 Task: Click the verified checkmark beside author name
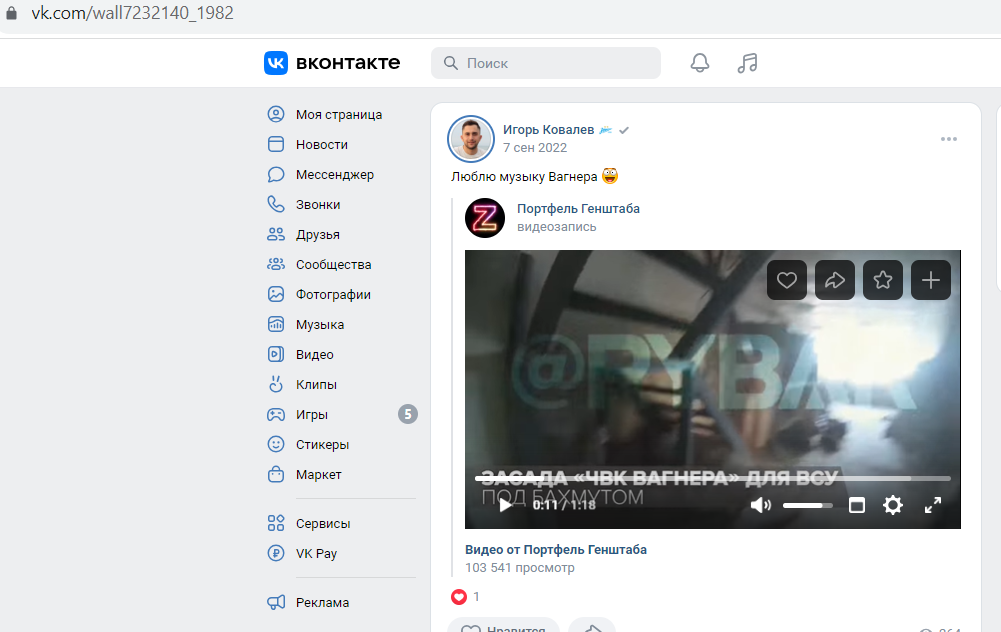tap(624, 130)
